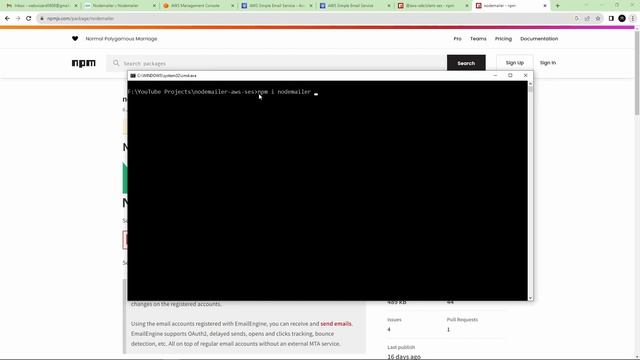Open the Documentation link

click(539, 39)
